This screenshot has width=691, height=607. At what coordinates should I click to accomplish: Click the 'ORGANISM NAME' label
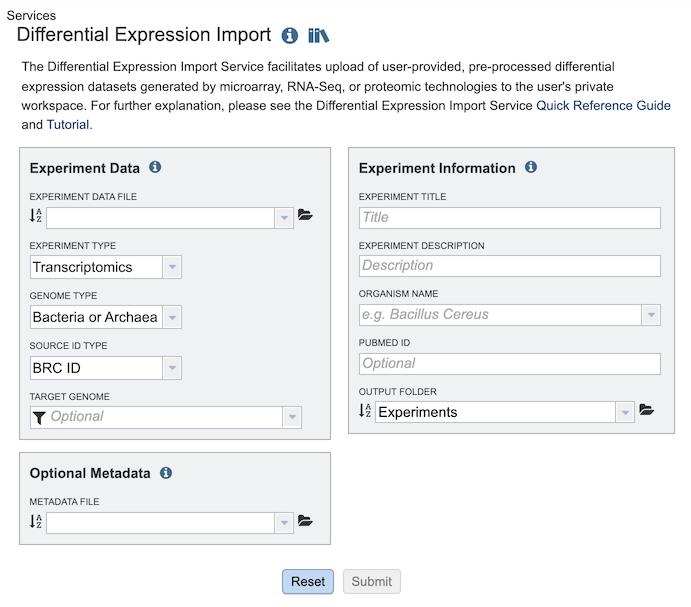[x=398, y=294]
